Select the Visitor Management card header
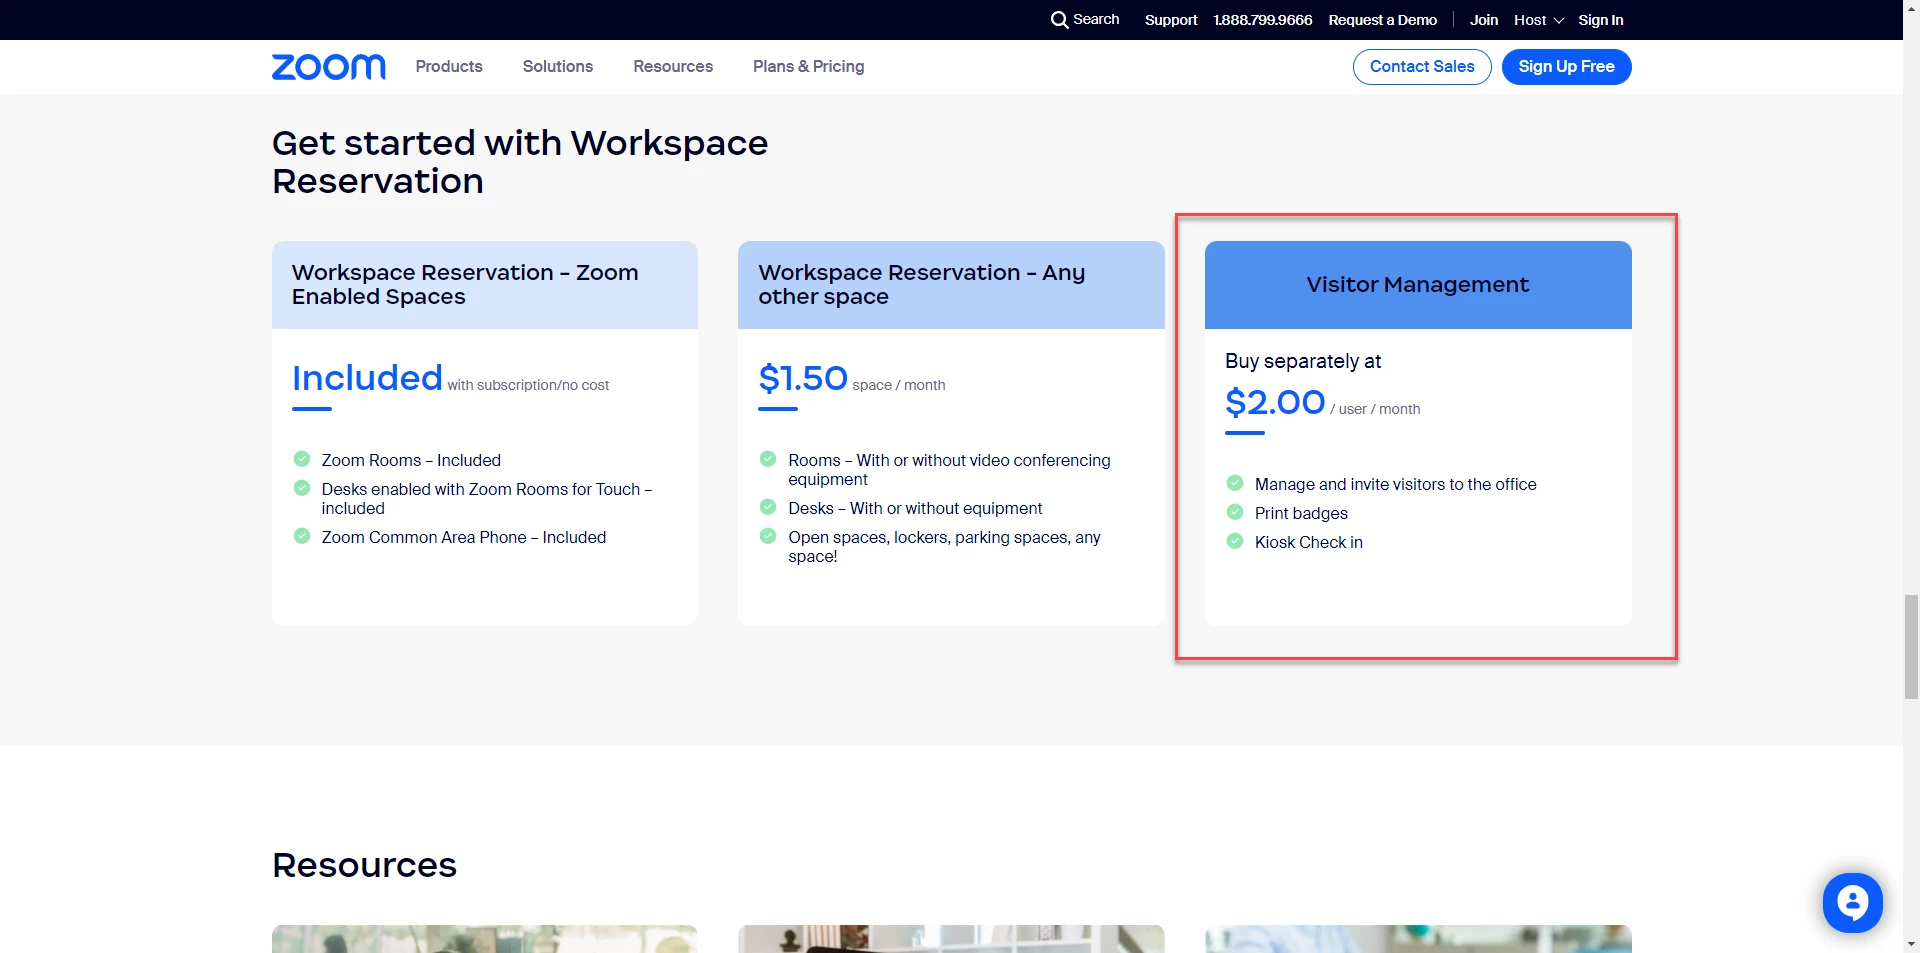Screen dimensions: 1920x953 point(1418,285)
